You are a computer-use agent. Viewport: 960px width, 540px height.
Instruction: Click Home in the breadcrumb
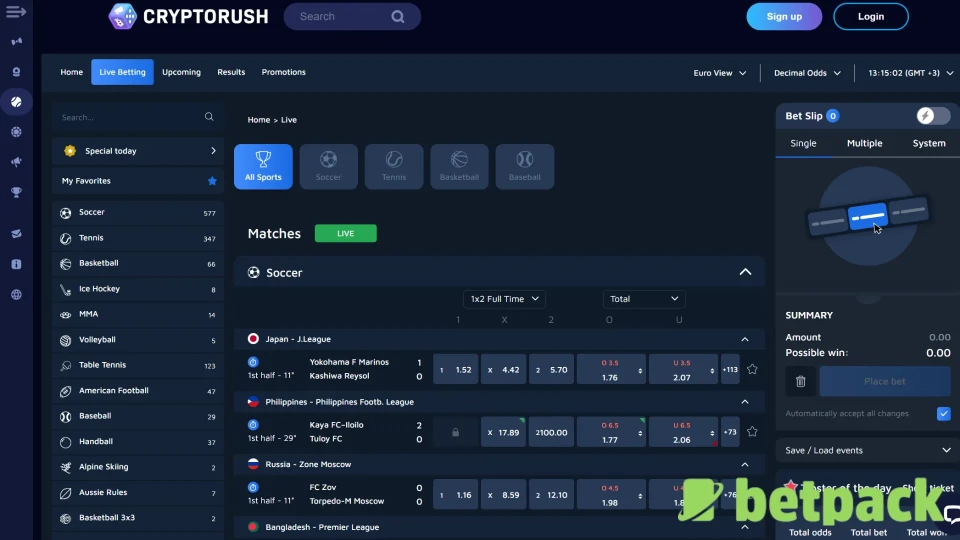(258, 120)
